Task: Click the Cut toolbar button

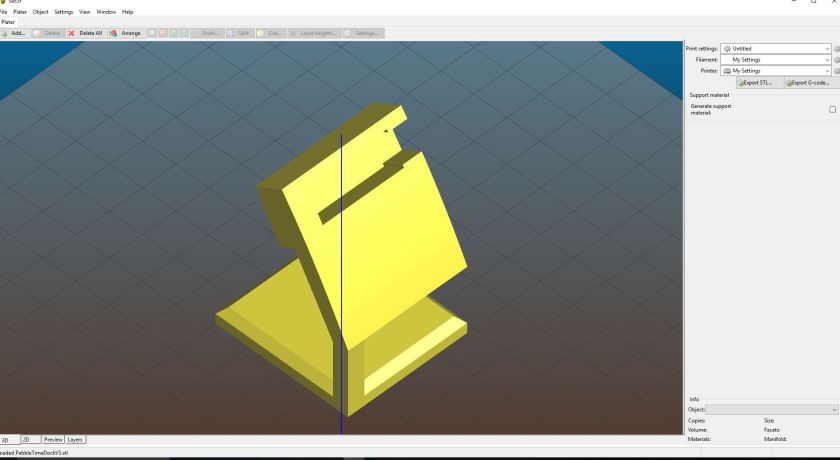Action: point(270,33)
